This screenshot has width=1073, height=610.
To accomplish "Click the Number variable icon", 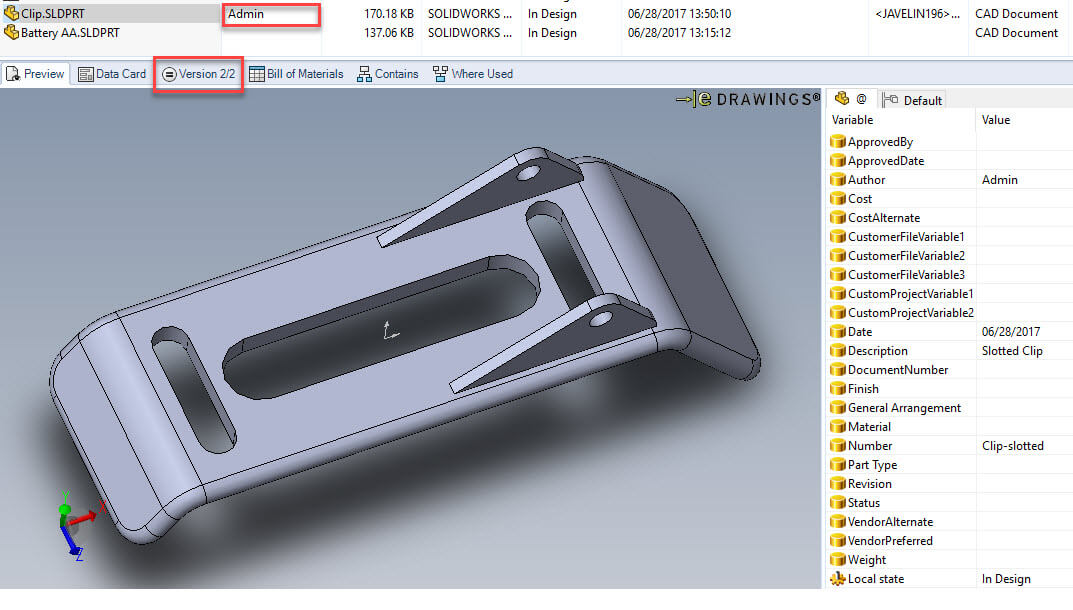I will coord(838,446).
